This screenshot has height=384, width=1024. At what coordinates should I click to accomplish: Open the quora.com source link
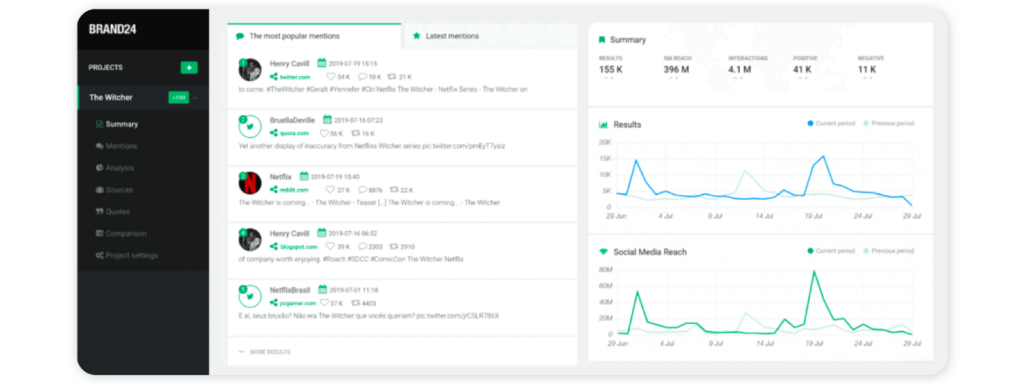click(294, 133)
